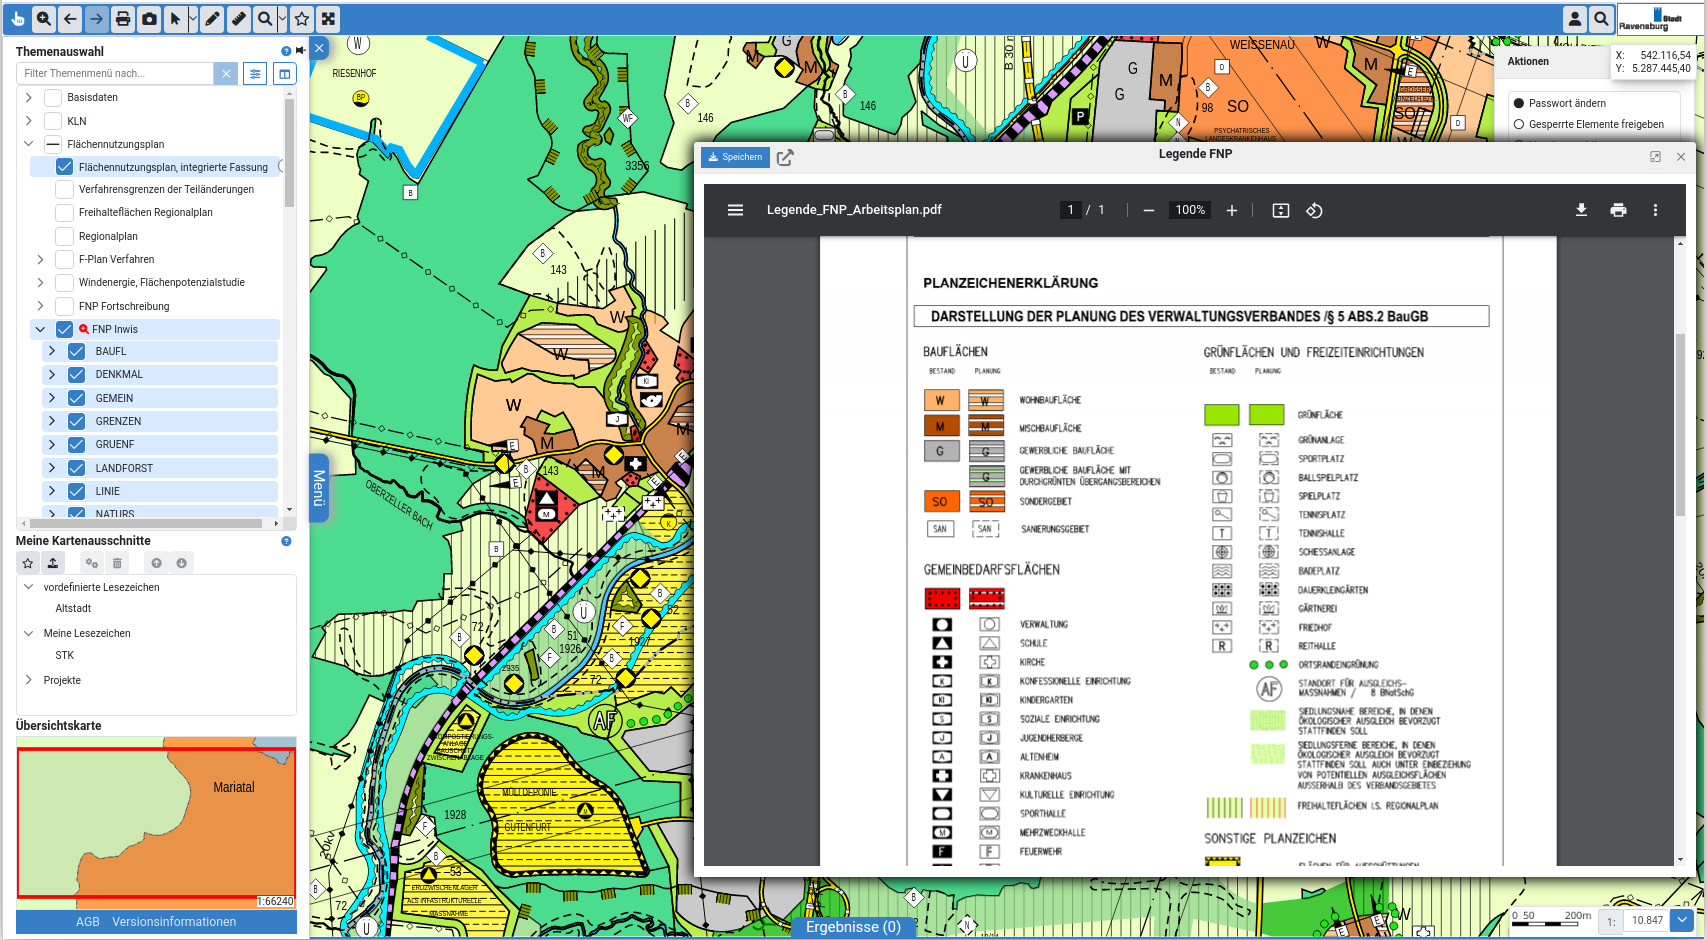1707x940 pixels.
Task: Open the print map tool
Action: click(123, 18)
